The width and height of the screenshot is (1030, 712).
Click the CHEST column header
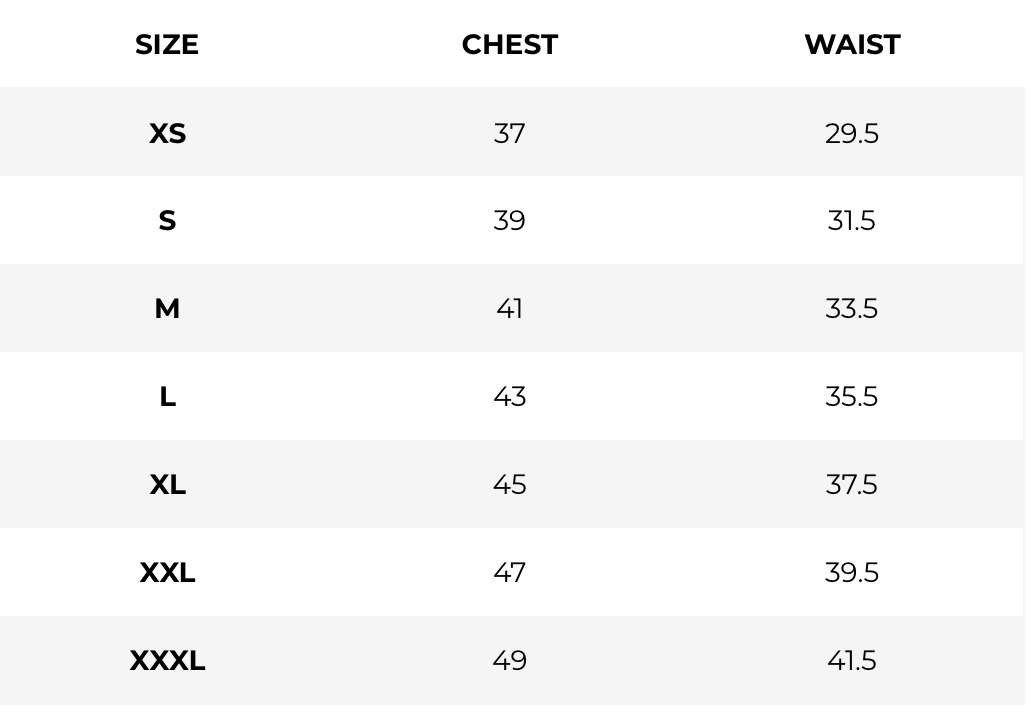(509, 45)
